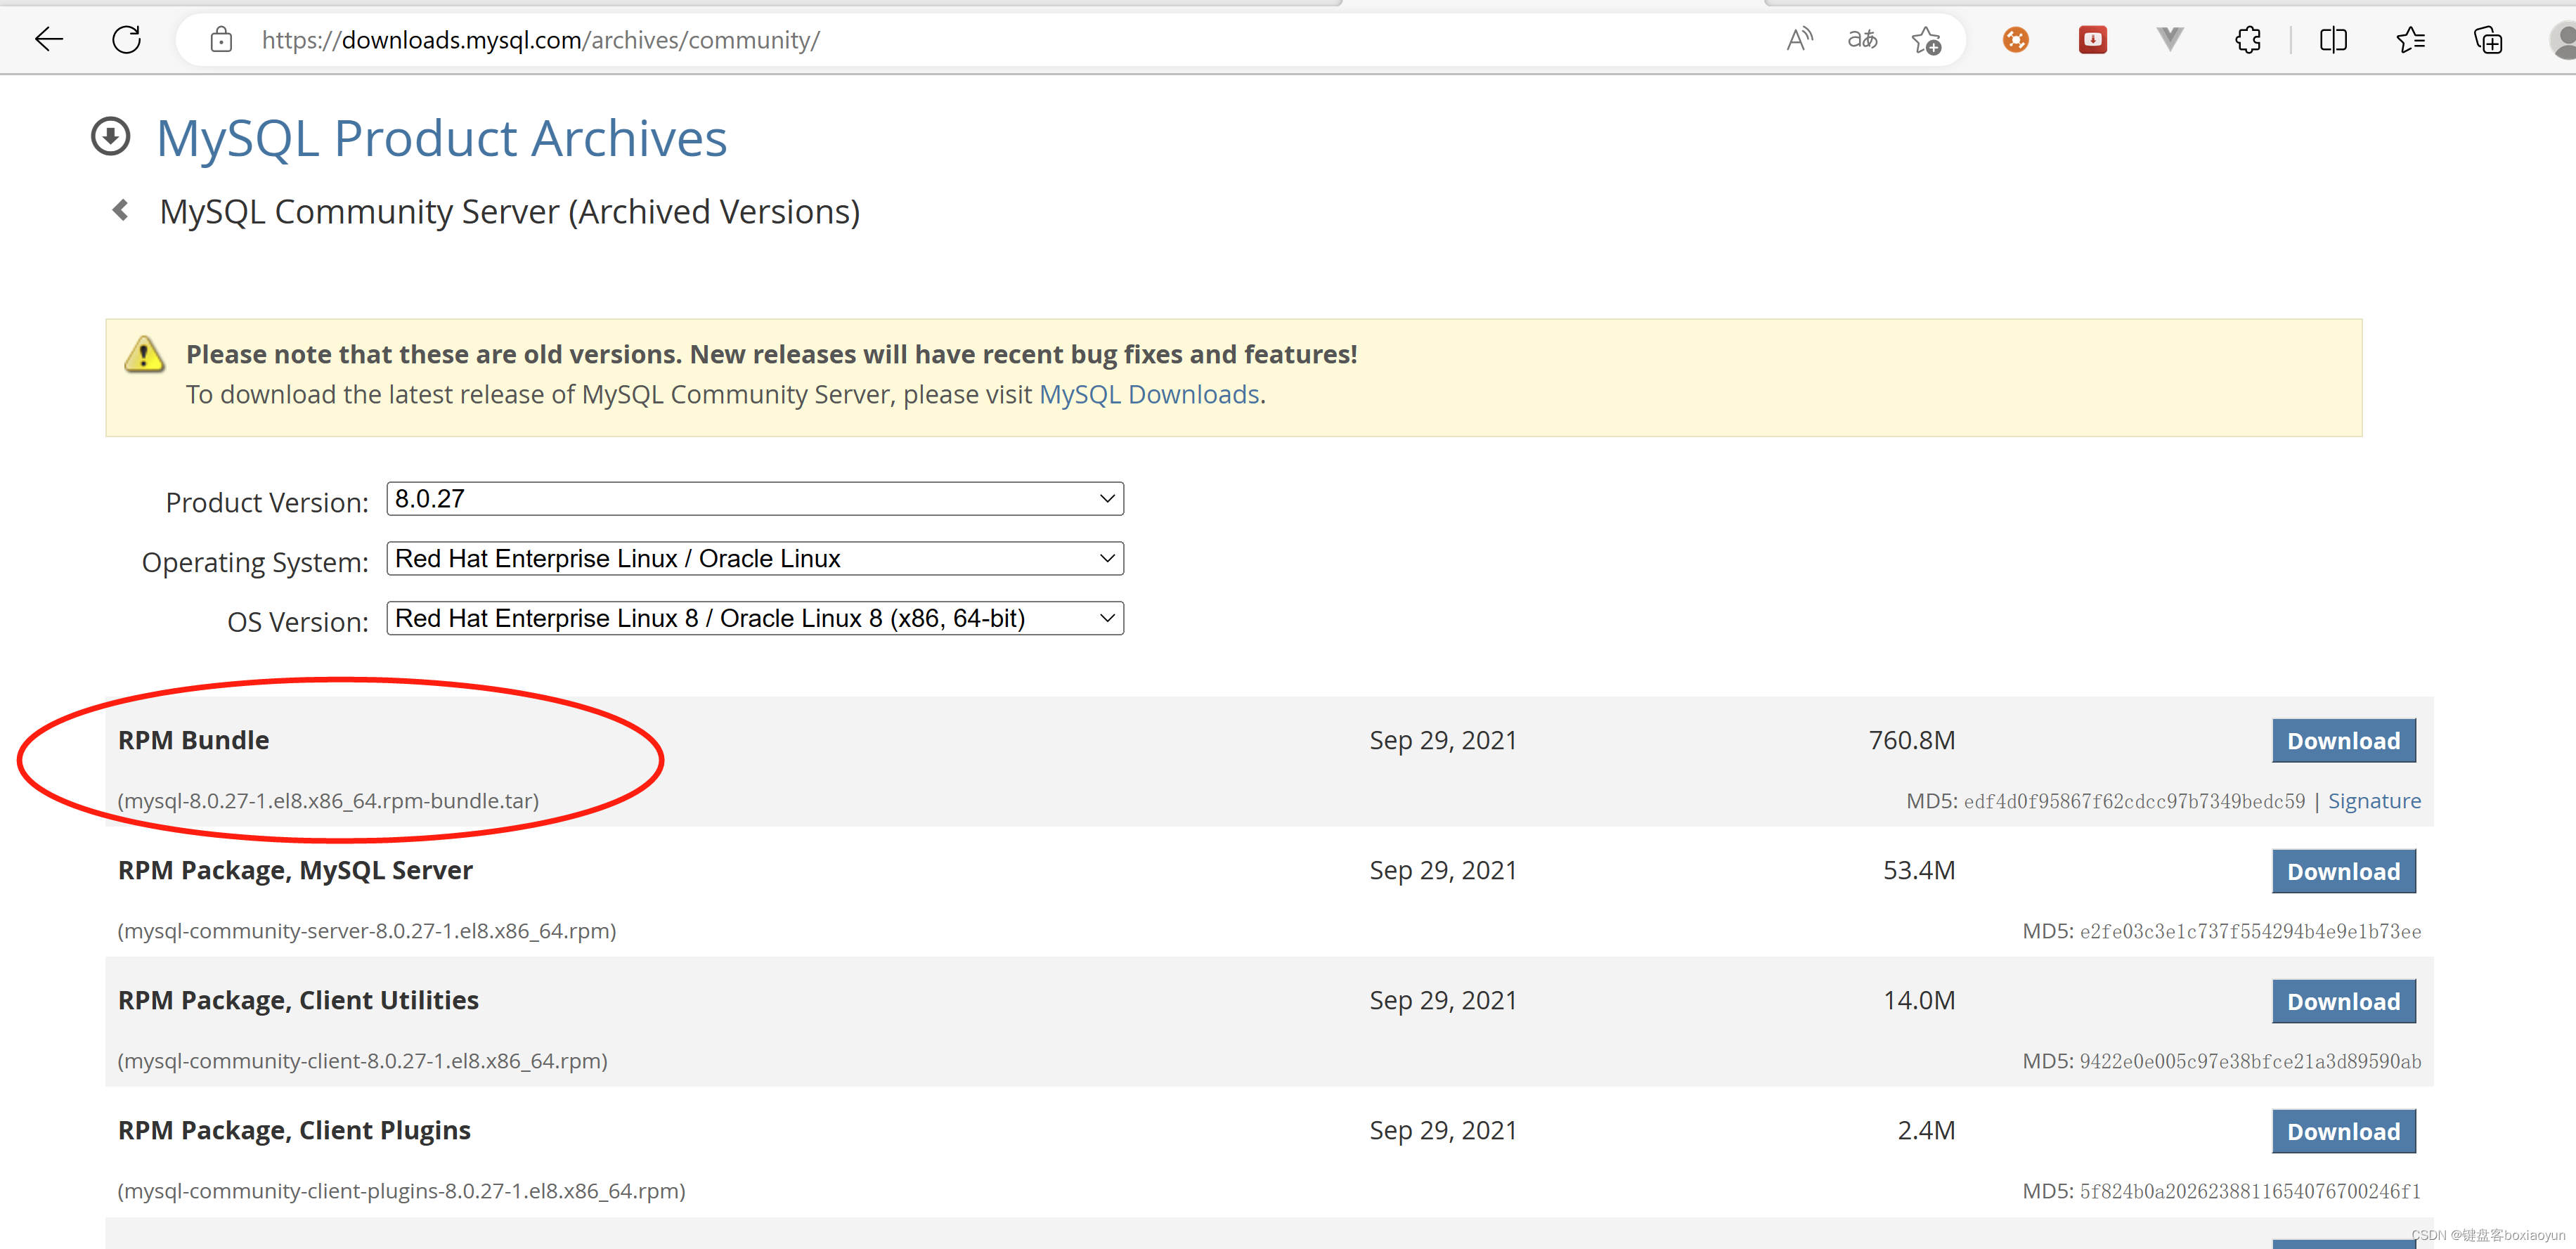Open the OS Version dropdown

755,619
